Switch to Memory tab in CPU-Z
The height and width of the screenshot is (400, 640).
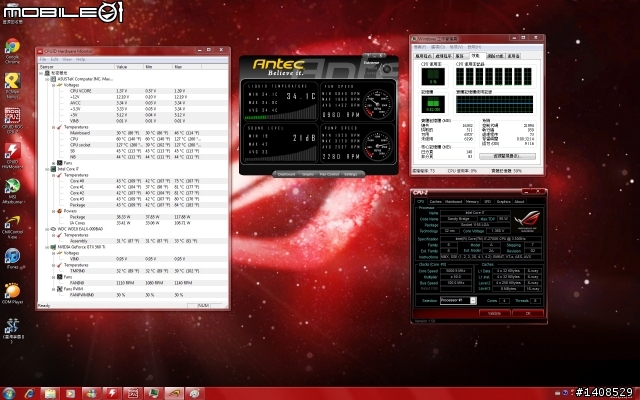click(x=472, y=202)
